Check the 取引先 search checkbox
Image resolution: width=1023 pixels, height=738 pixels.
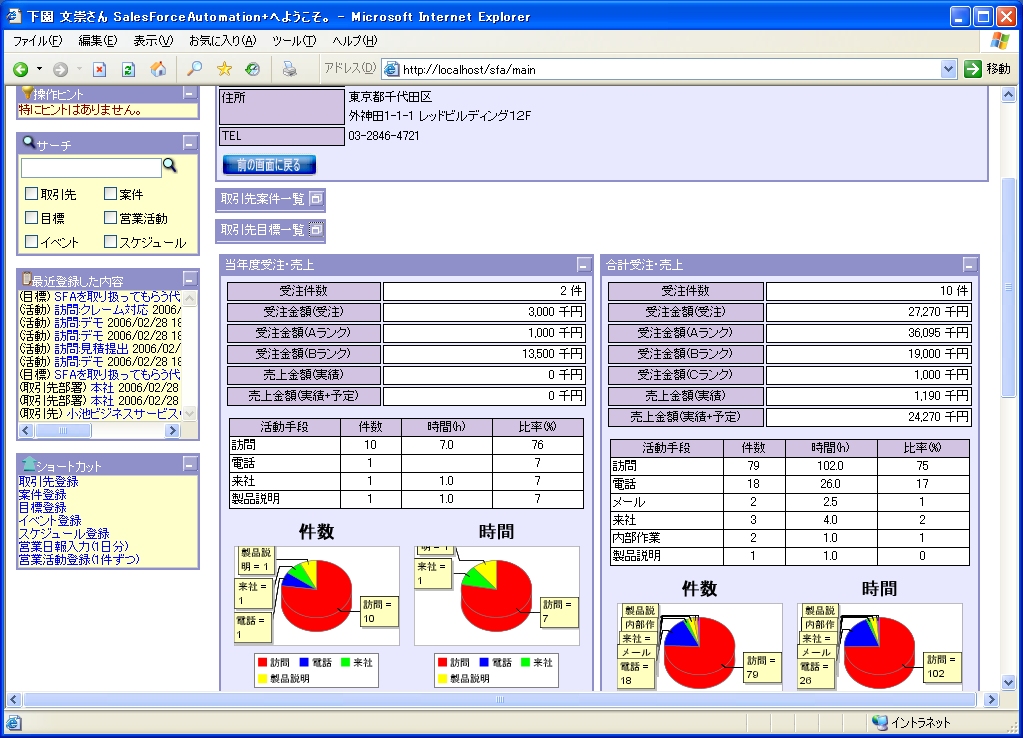tap(31, 194)
